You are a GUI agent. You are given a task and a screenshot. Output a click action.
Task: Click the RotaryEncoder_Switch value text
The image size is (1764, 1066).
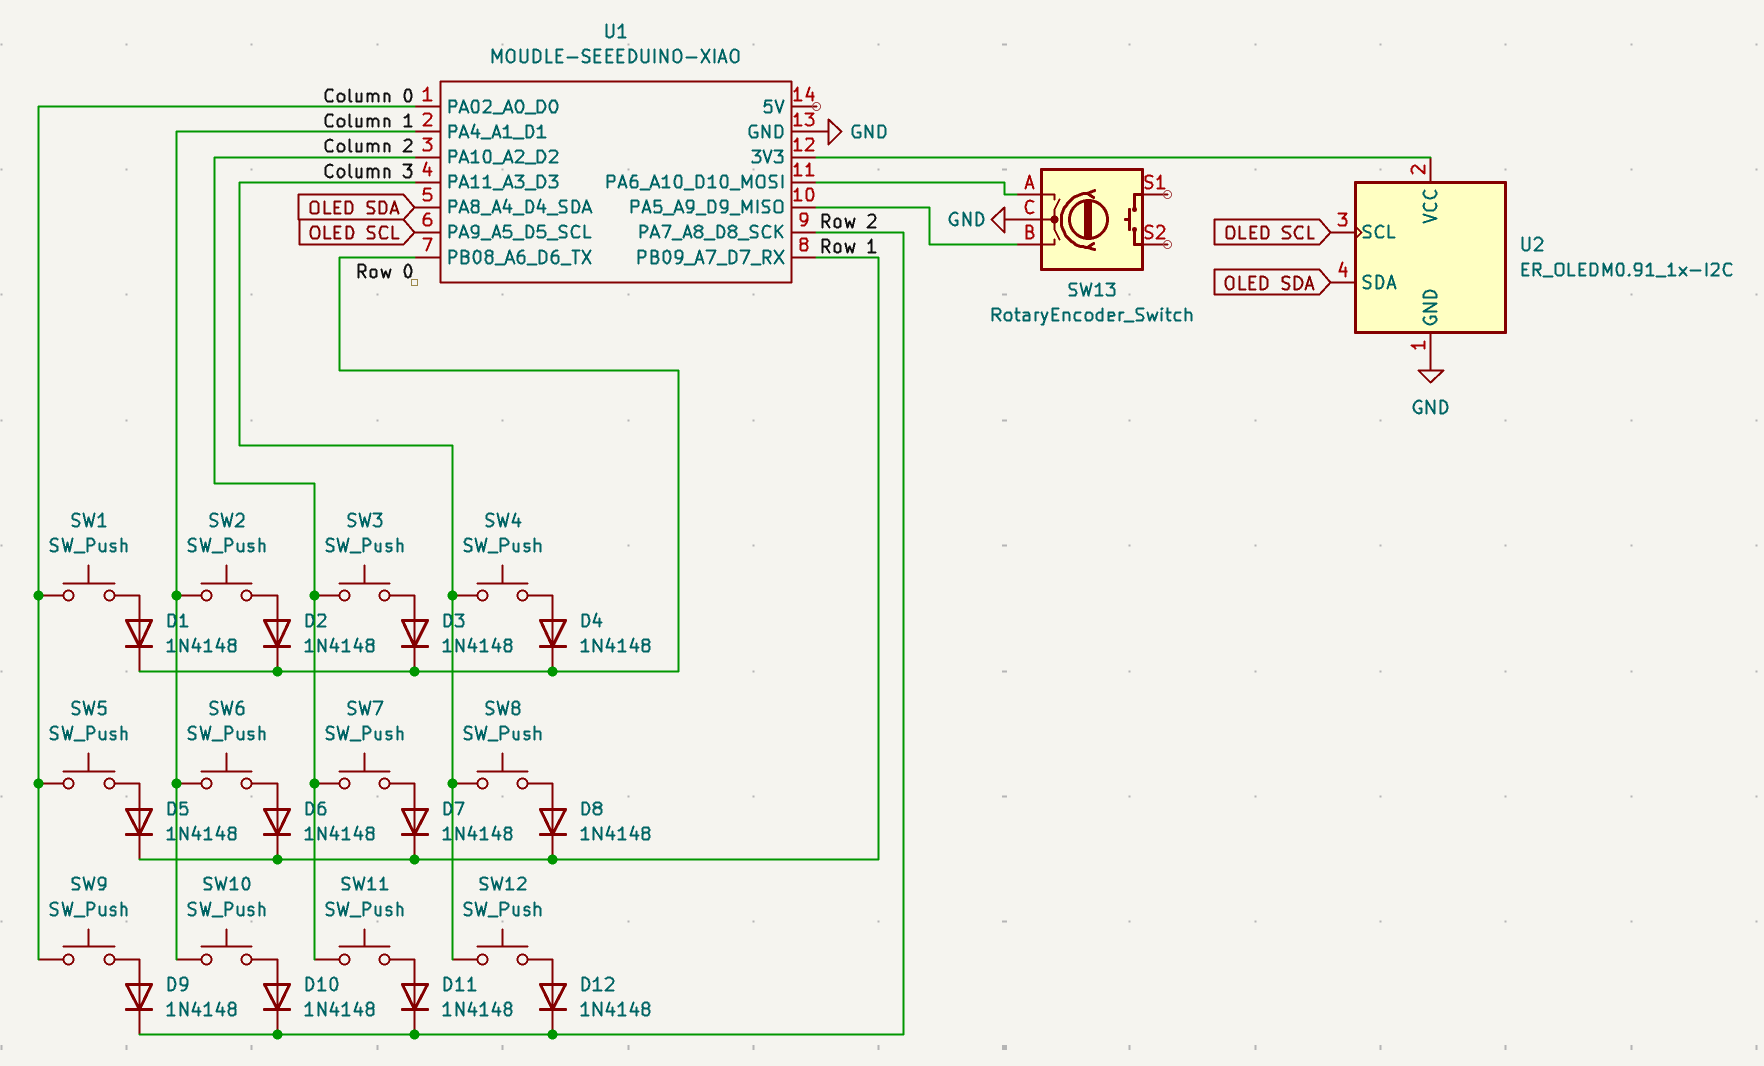[x=1092, y=315]
